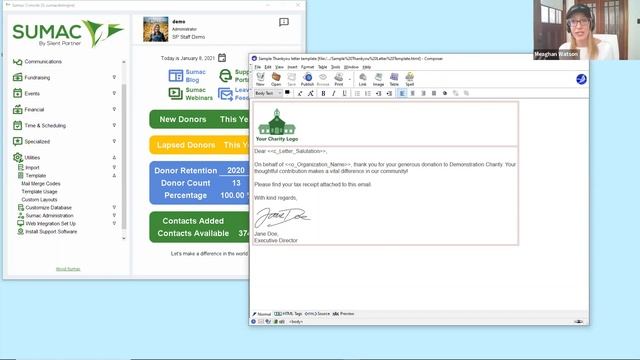The height and width of the screenshot is (360, 640).
Task: Click the Events calendar icon in sidebar
Action: pos(18,93)
